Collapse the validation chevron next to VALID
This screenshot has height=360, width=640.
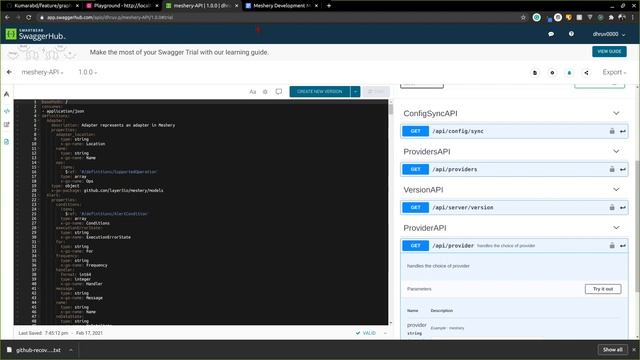385,333
